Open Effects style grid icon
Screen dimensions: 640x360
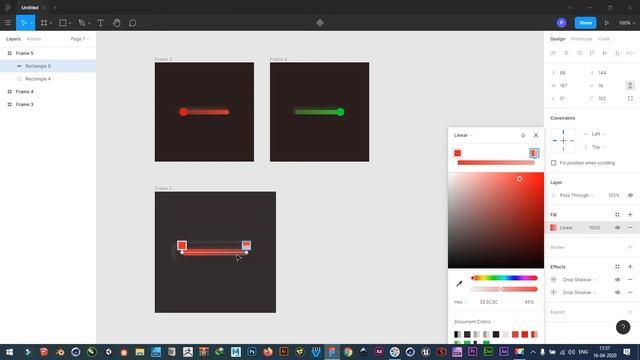[x=617, y=267]
